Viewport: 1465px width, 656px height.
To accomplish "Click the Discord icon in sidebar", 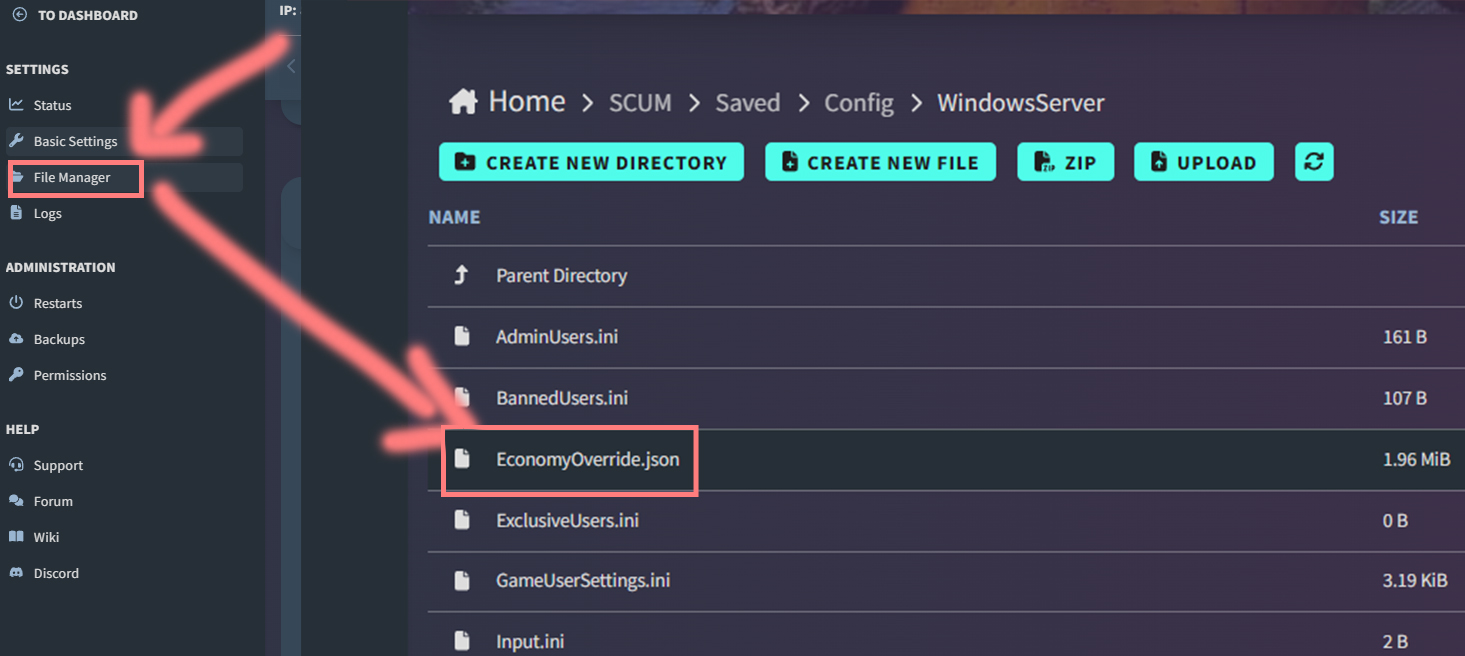I will [x=16, y=573].
